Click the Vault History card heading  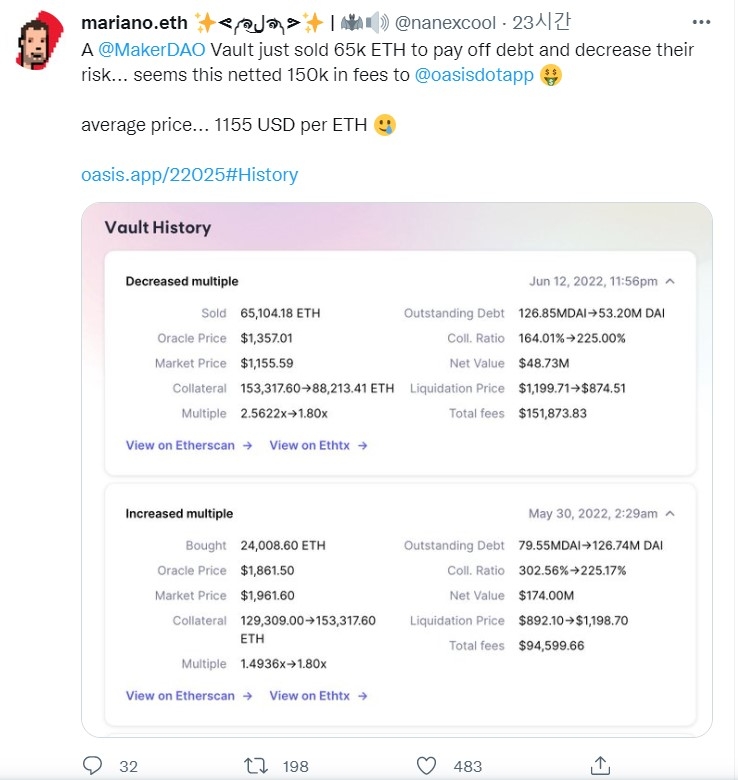(x=158, y=227)
